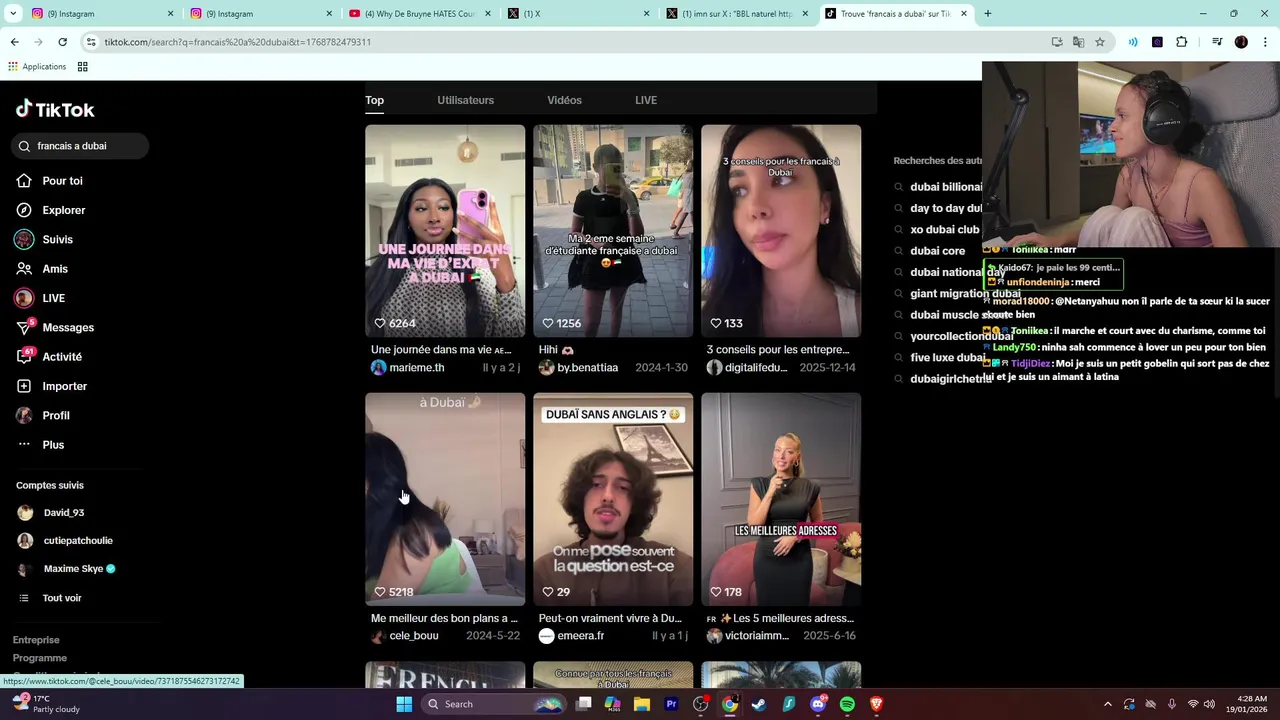Viewport: 1280px width, 720px height.
Task: Open the Activité notifications icon
Action: 24,356
